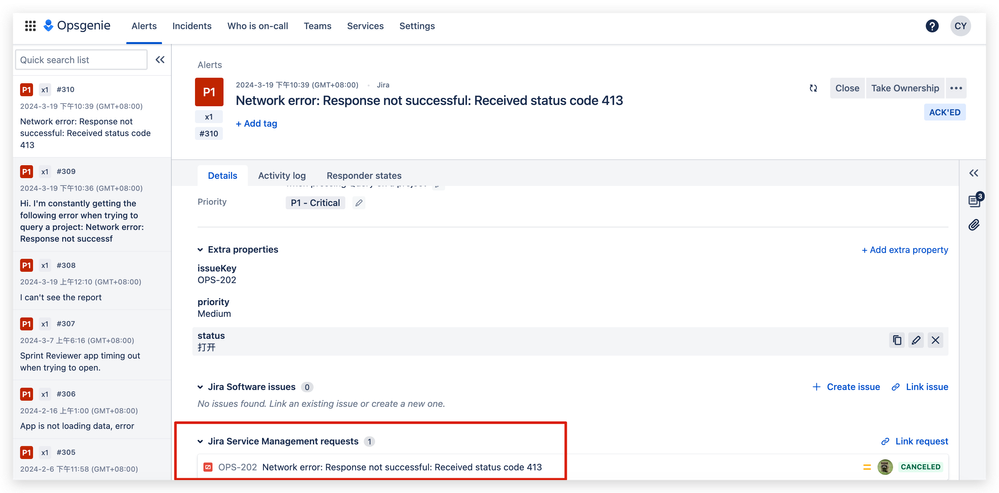Click + Add extra property link
This screenshot has height=493, width=999.
(905, 250)
